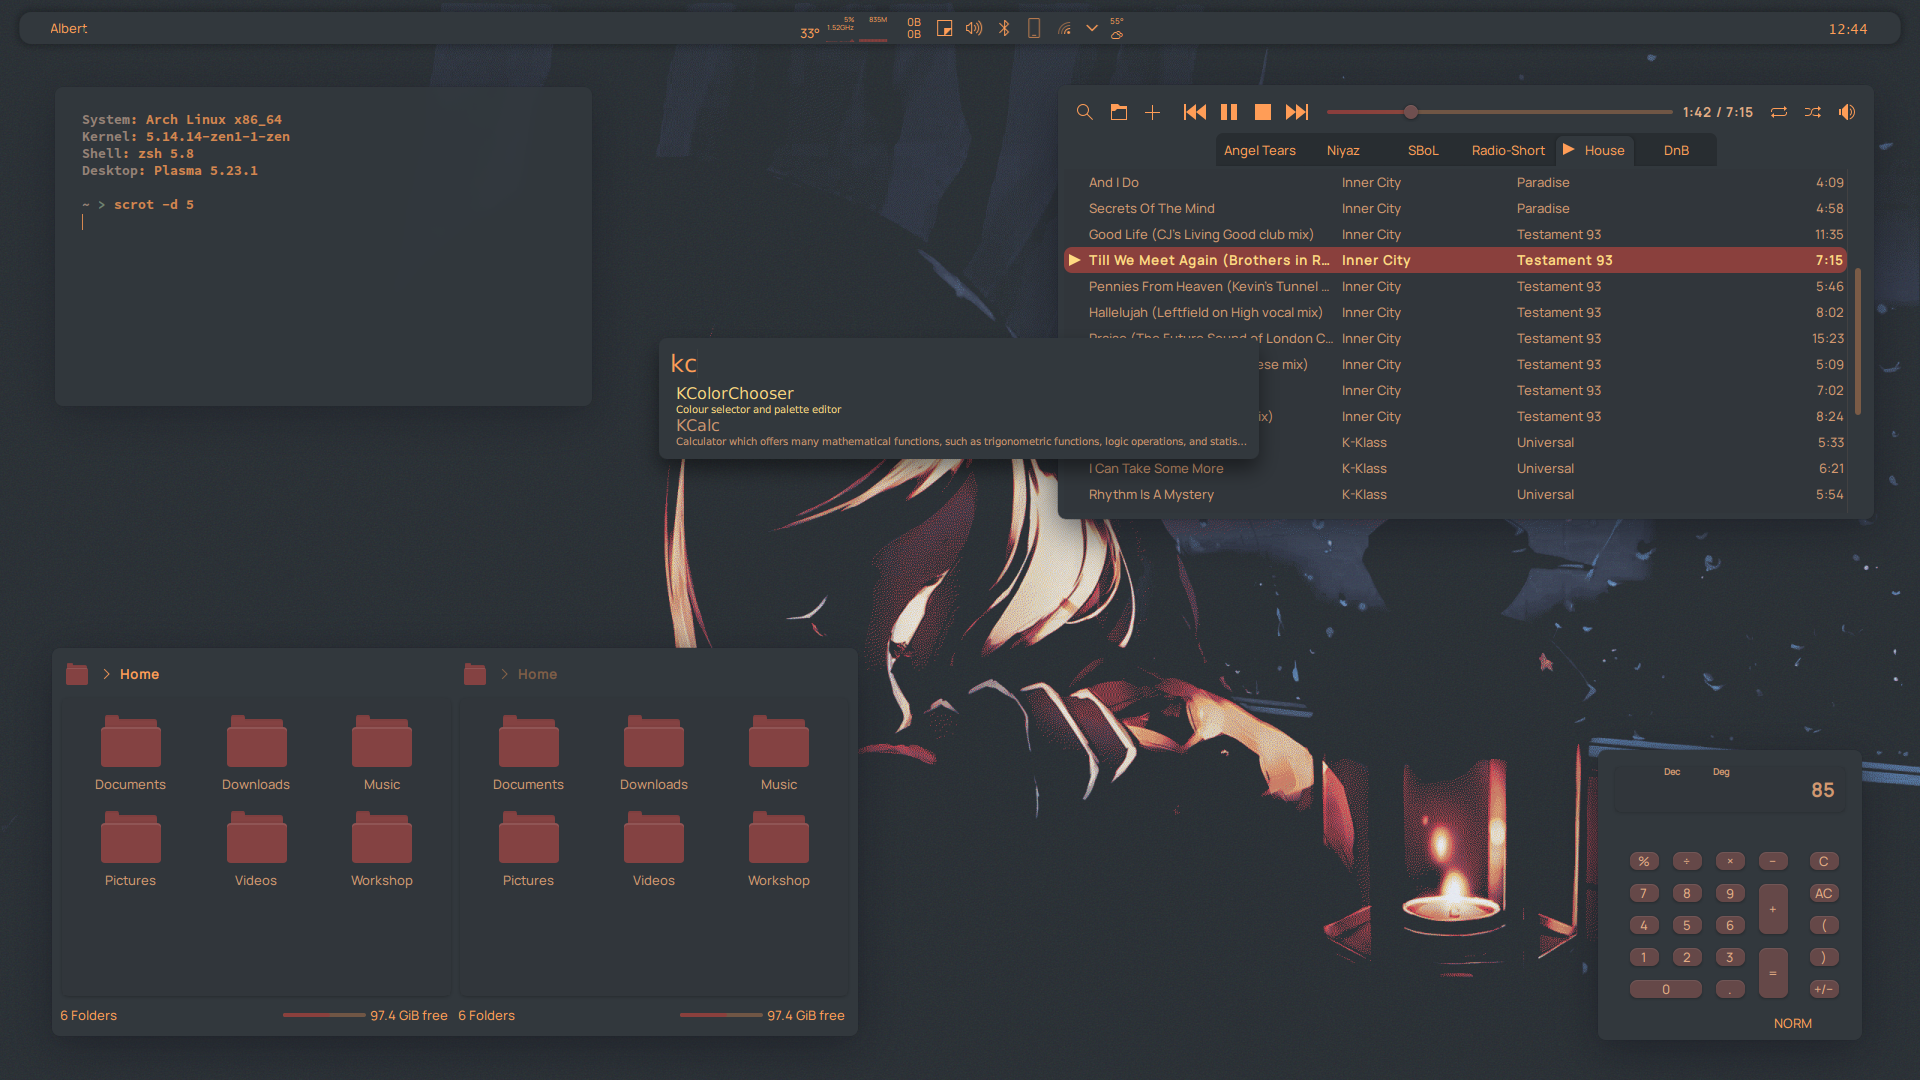This screenshot has height=1080, width=1920.
Task: Click the song seek progress slider
Action: pyautogui.click(x=1500, y=112)
